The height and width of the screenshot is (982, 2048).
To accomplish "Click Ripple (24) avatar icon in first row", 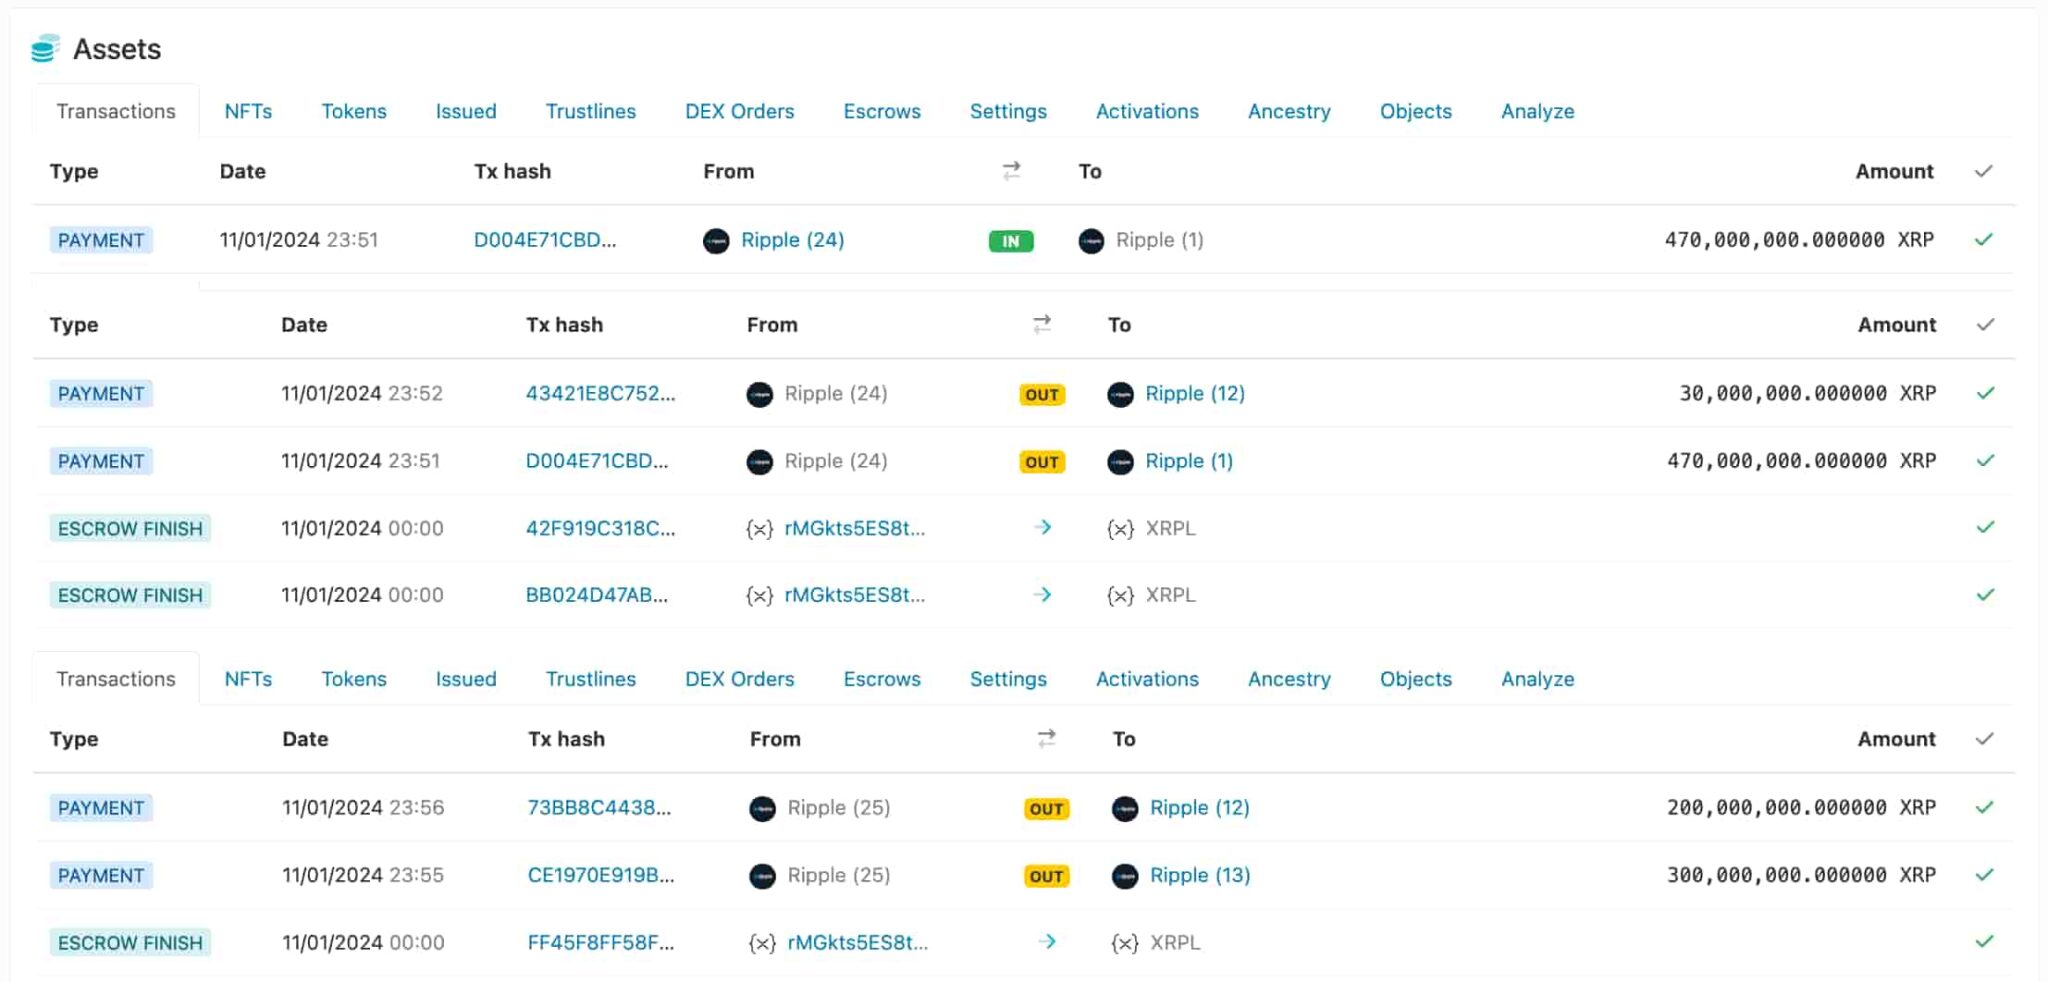I will click(716, 241).
